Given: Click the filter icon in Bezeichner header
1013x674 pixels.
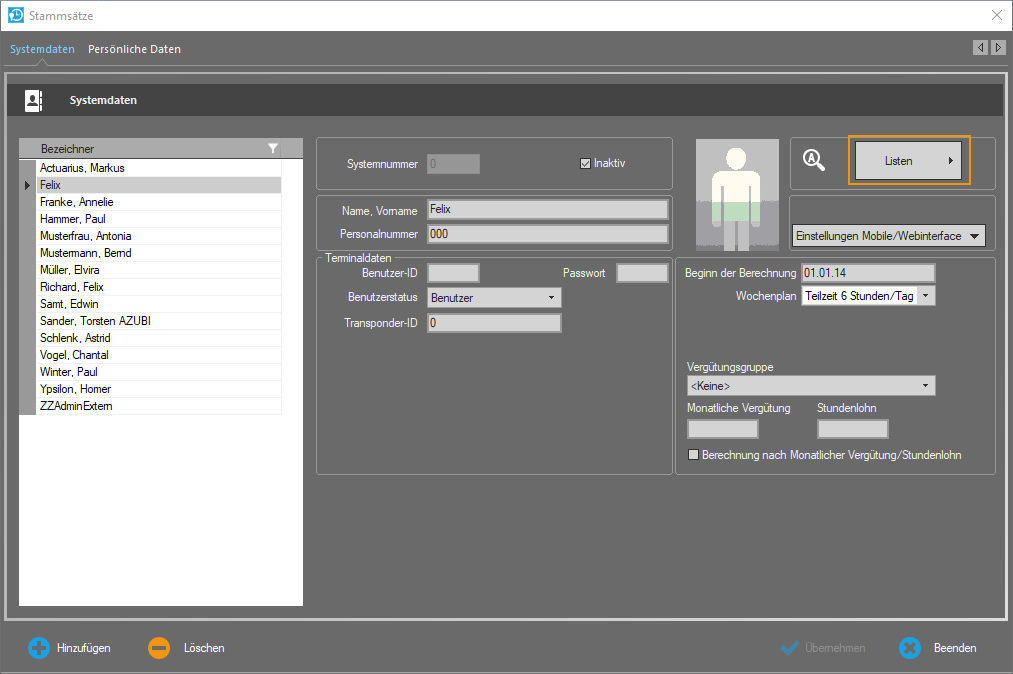Looking at the screenshot, I should click(x=273, y=148).
